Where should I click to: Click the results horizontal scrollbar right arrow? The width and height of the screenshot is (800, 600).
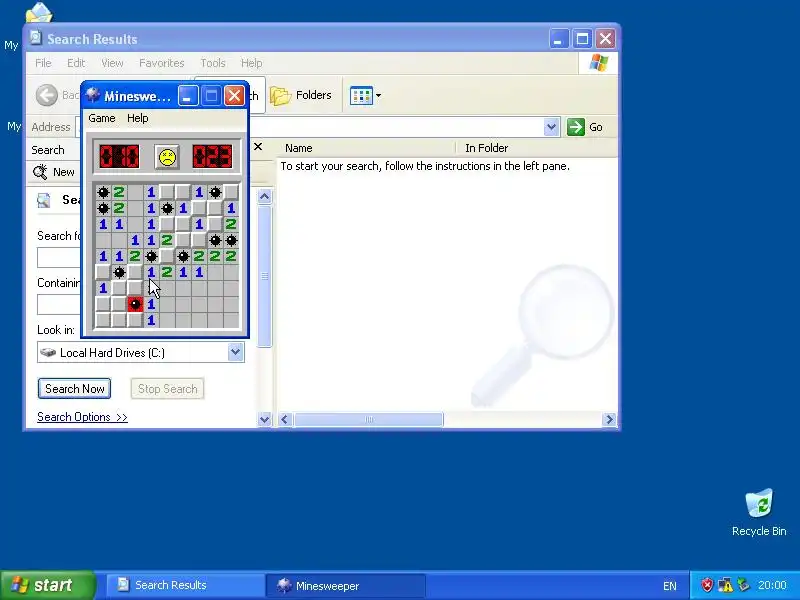(609, 419)
